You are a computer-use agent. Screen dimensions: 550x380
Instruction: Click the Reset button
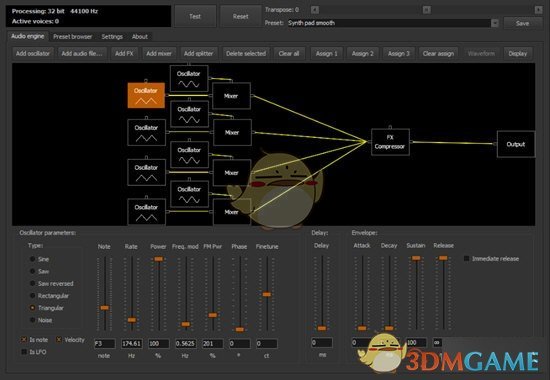(x=240, y=16)
